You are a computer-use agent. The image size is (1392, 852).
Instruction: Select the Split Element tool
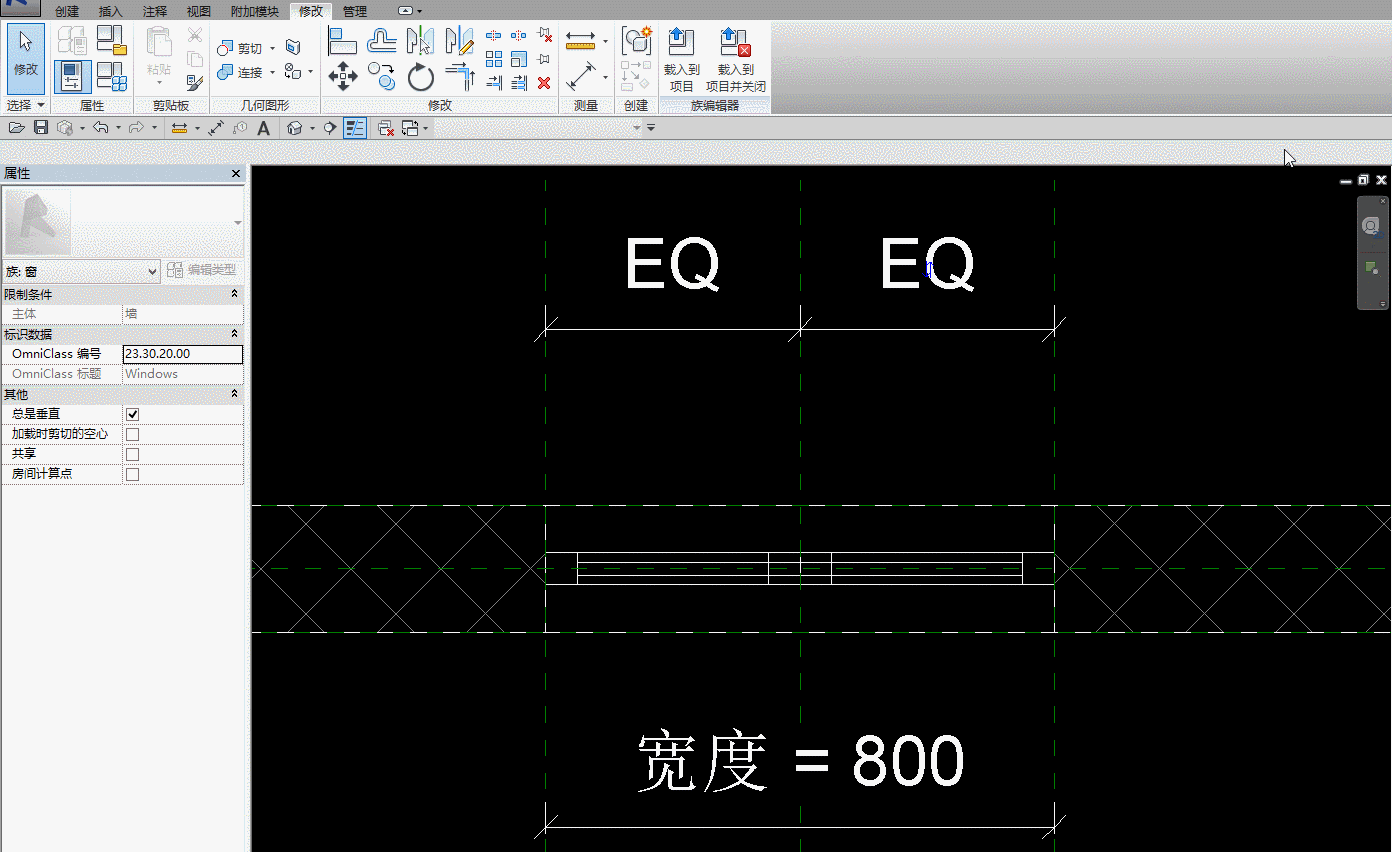494,35
